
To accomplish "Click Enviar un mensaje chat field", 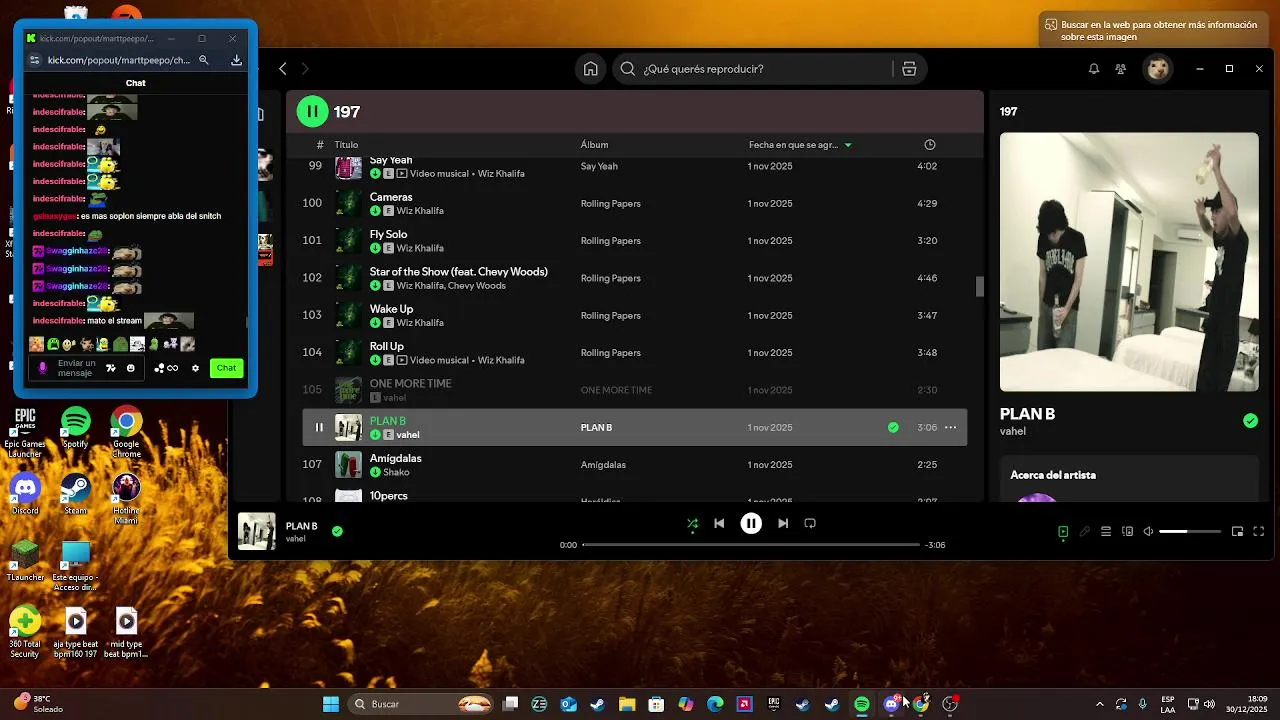I will coord(77,368).
